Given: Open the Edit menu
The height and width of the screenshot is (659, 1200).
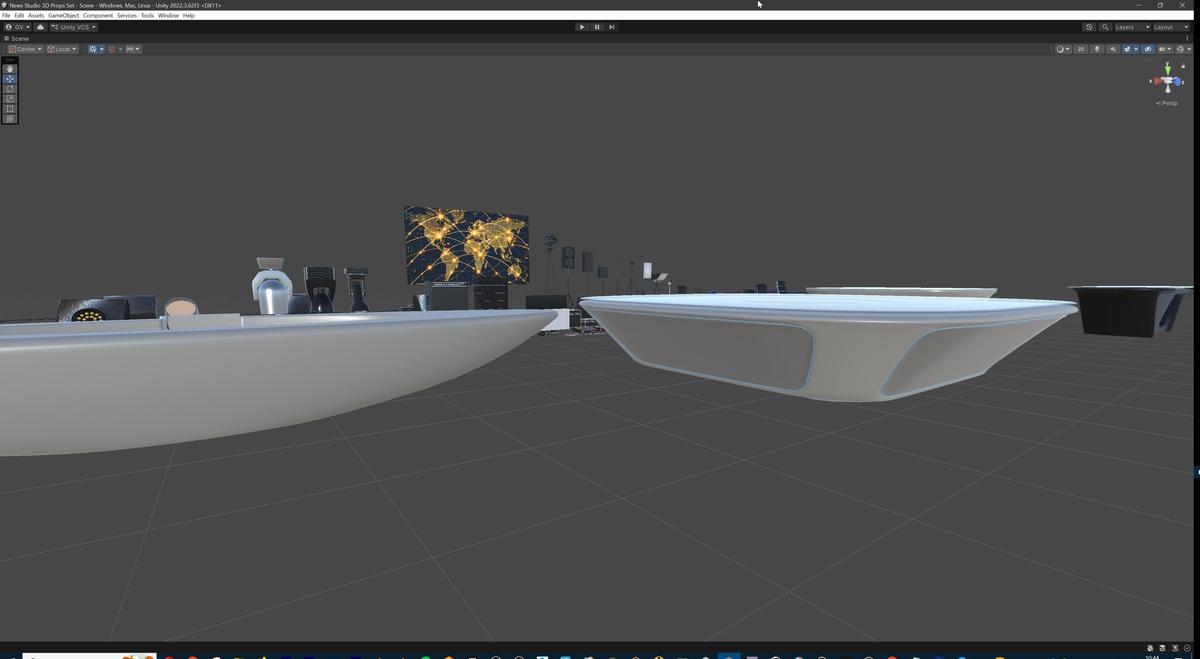Looking at the screenshot, I should click(x=19, y=15).
